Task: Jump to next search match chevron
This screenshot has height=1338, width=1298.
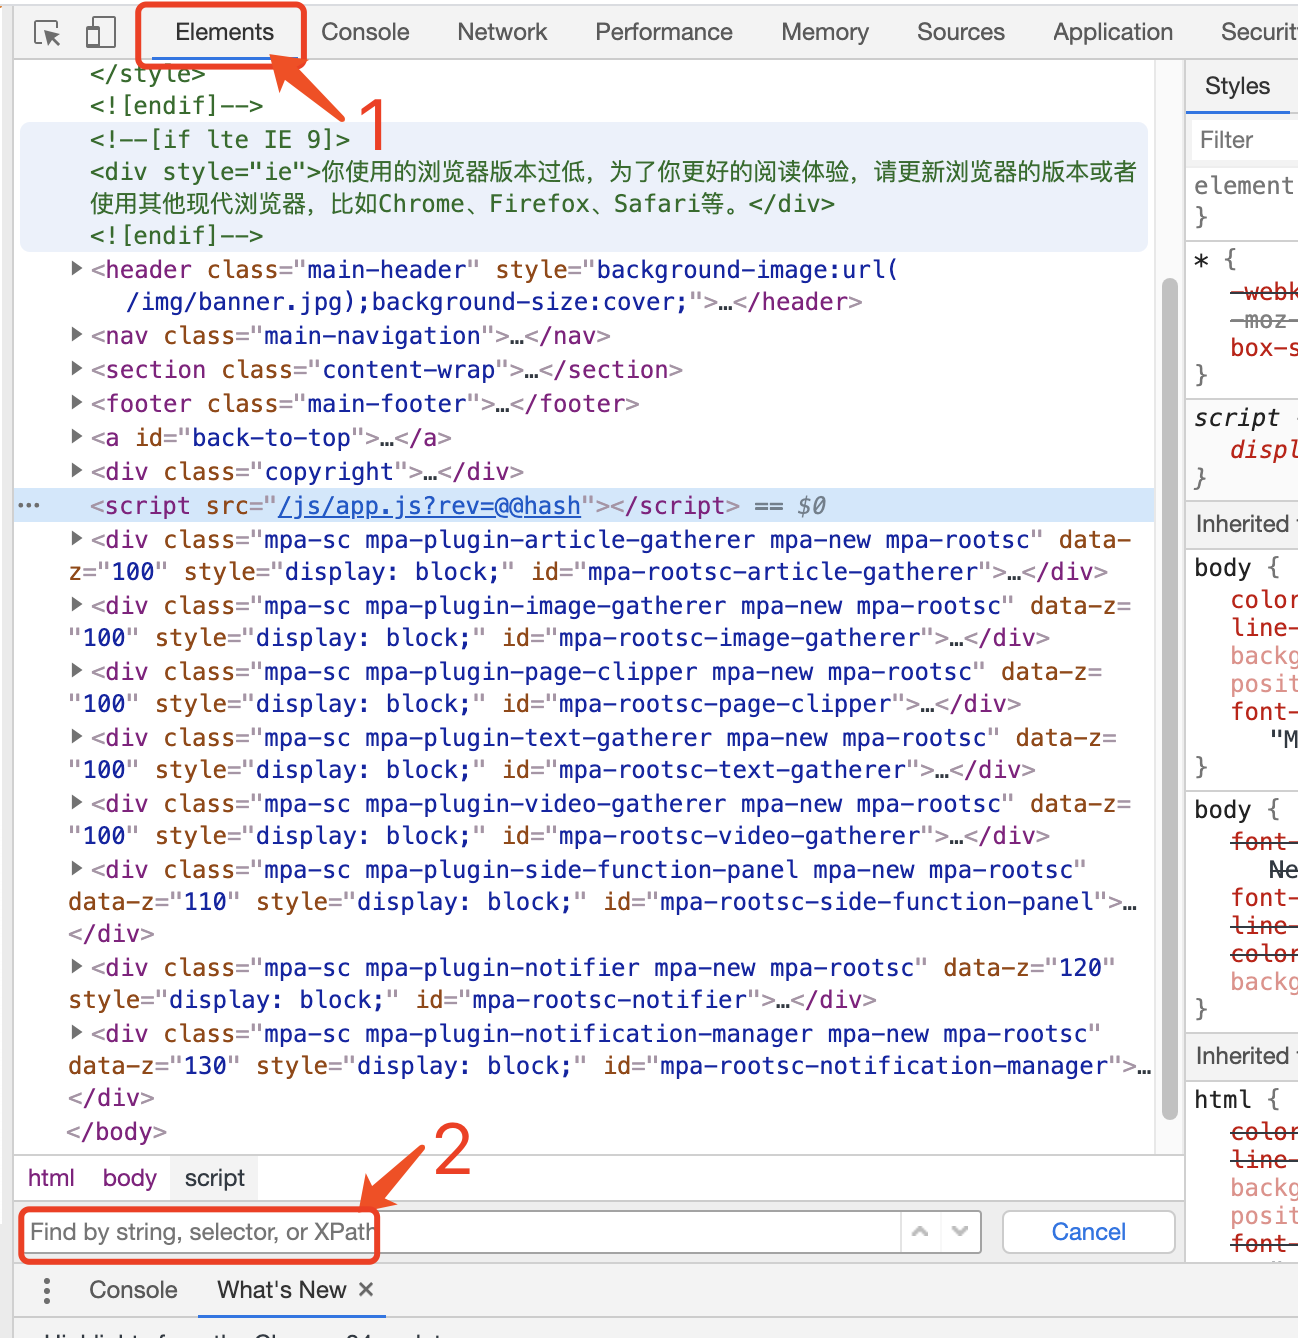Action: pyautogui.click(x=959, y=1231)
